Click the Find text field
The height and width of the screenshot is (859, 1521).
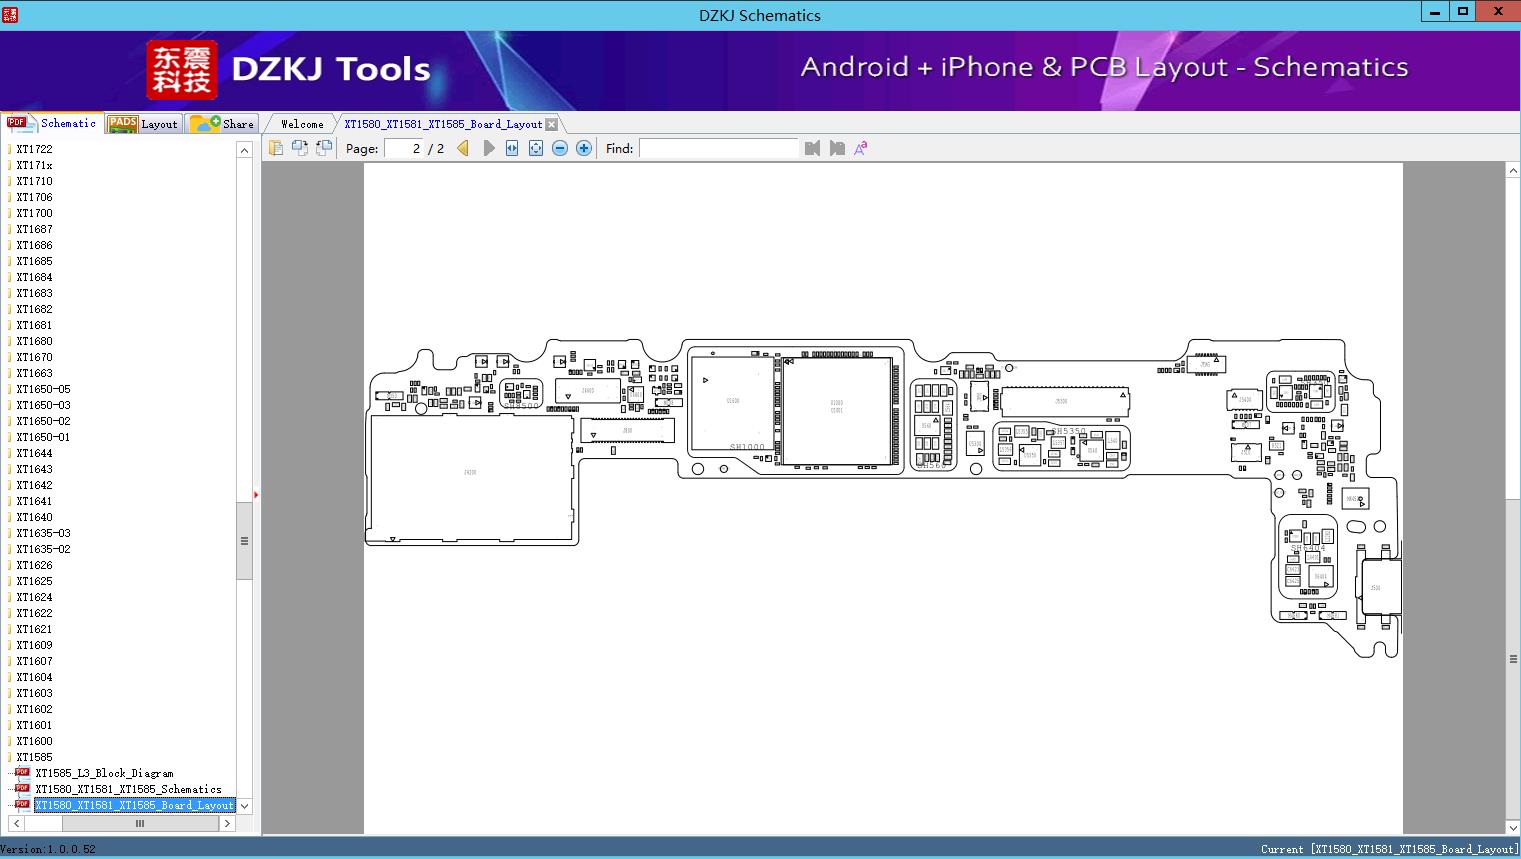click(x=718, y=148)
